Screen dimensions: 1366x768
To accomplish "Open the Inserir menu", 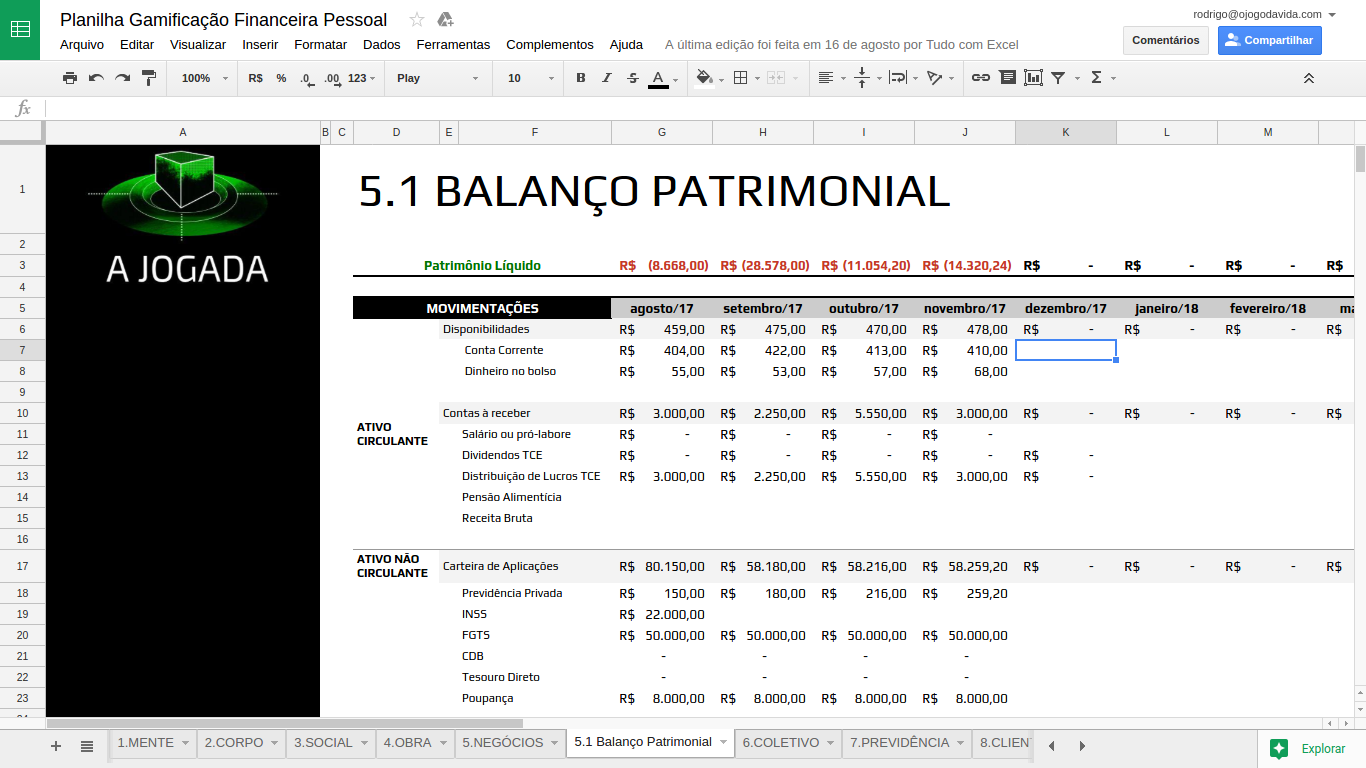I will (x=260, y=44).
